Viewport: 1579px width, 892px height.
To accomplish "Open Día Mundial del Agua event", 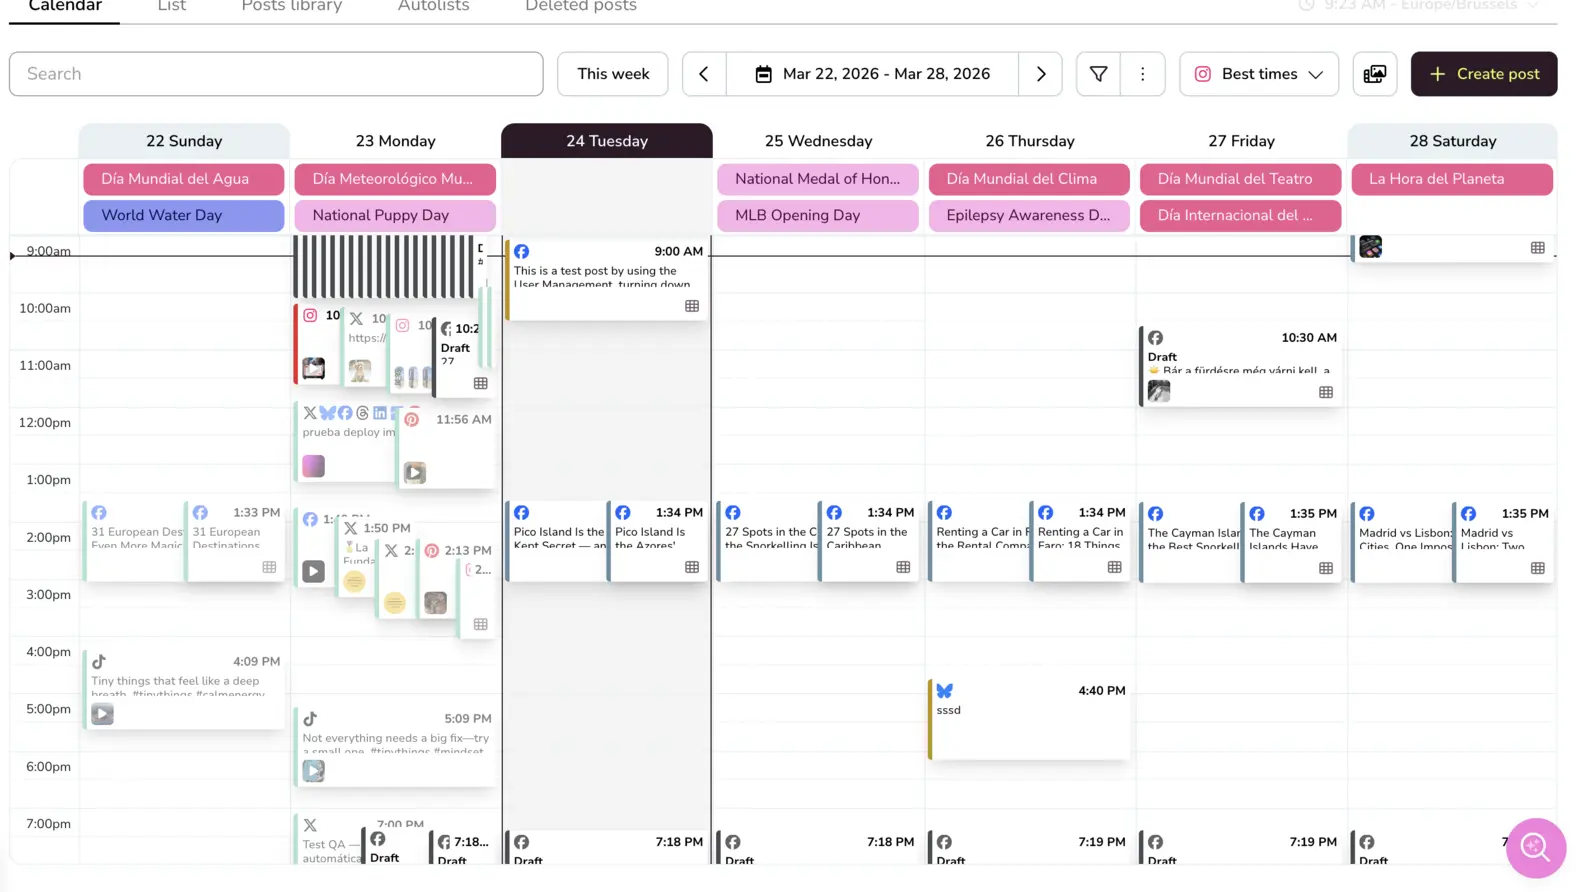I will click(184, 179).
